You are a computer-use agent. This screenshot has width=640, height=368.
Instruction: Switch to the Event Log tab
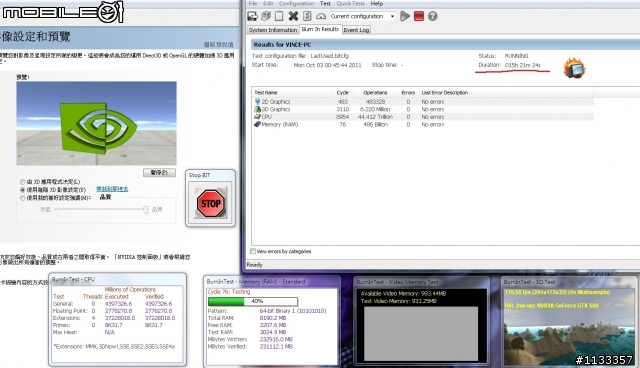pos(356,30)
